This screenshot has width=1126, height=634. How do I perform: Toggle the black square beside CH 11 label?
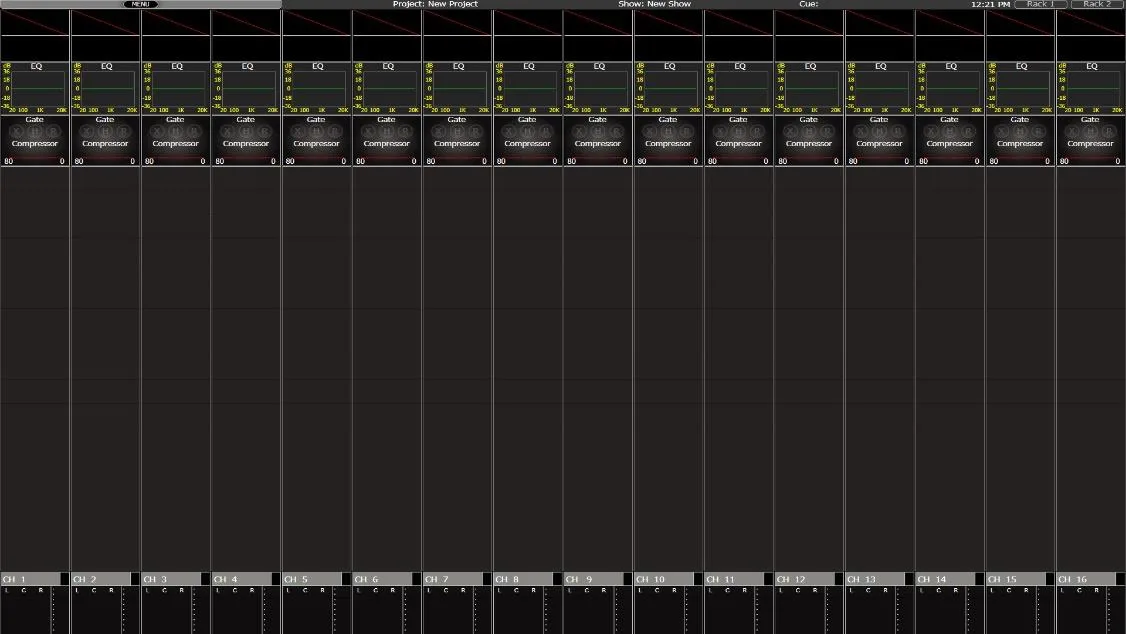tap(768, 579)
